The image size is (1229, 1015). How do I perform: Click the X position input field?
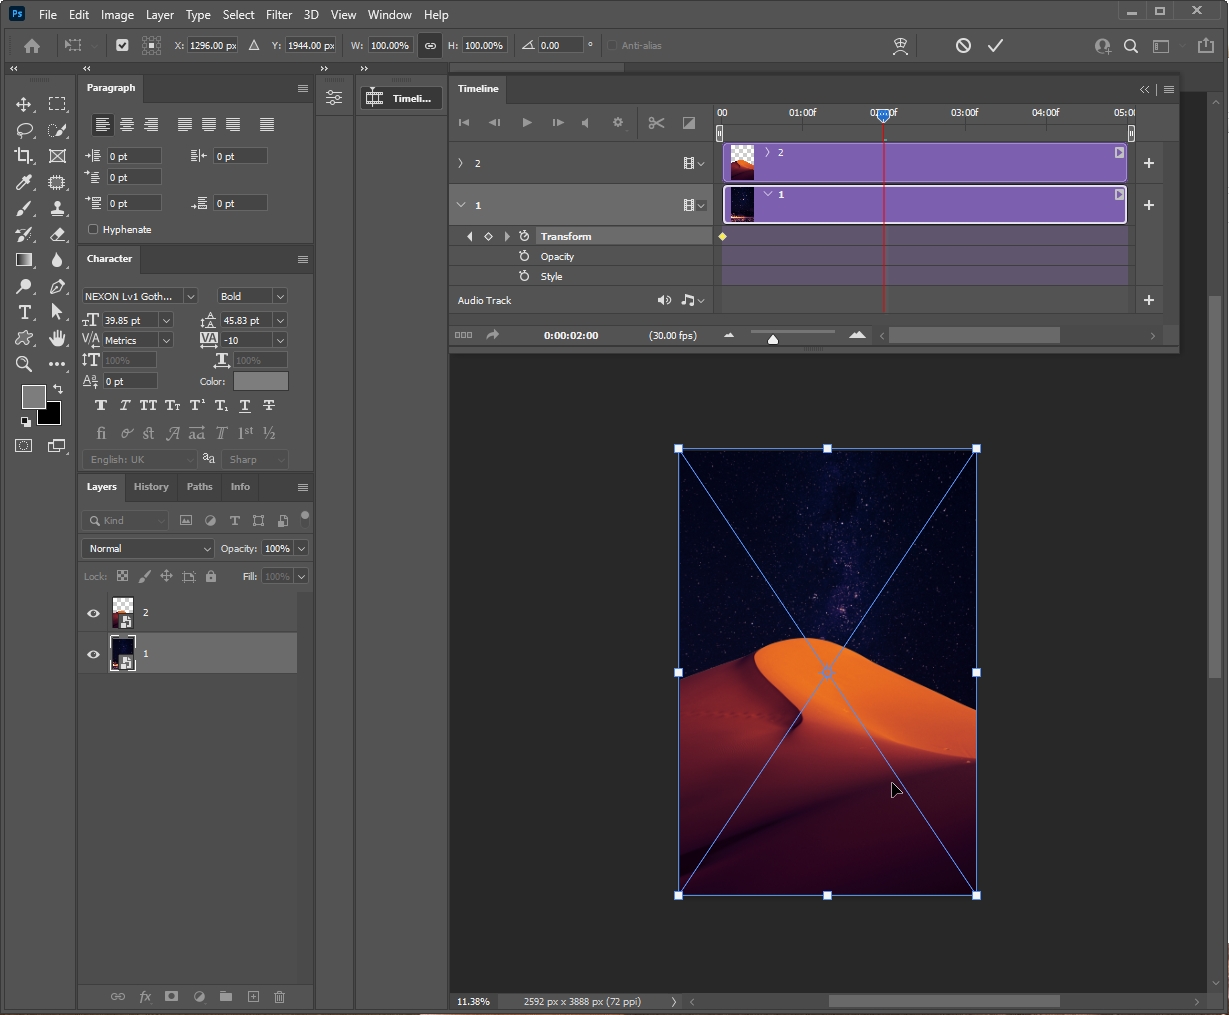212,46
